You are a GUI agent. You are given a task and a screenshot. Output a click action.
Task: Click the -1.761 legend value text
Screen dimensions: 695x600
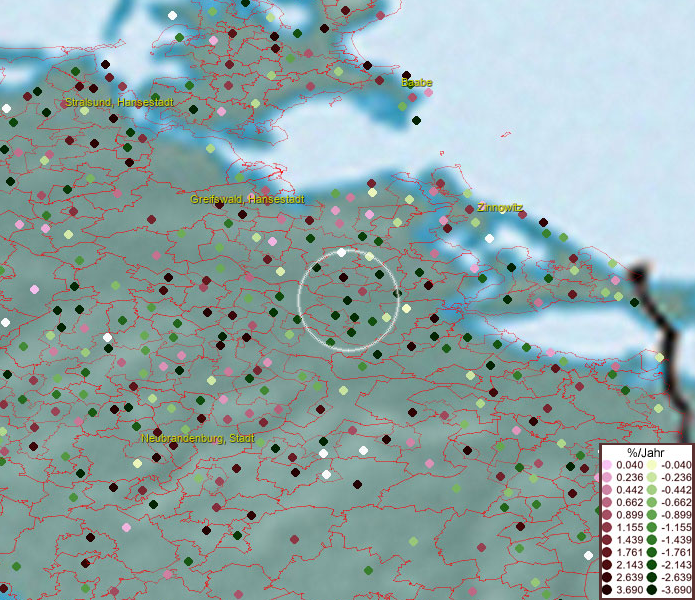coord(676,553)
